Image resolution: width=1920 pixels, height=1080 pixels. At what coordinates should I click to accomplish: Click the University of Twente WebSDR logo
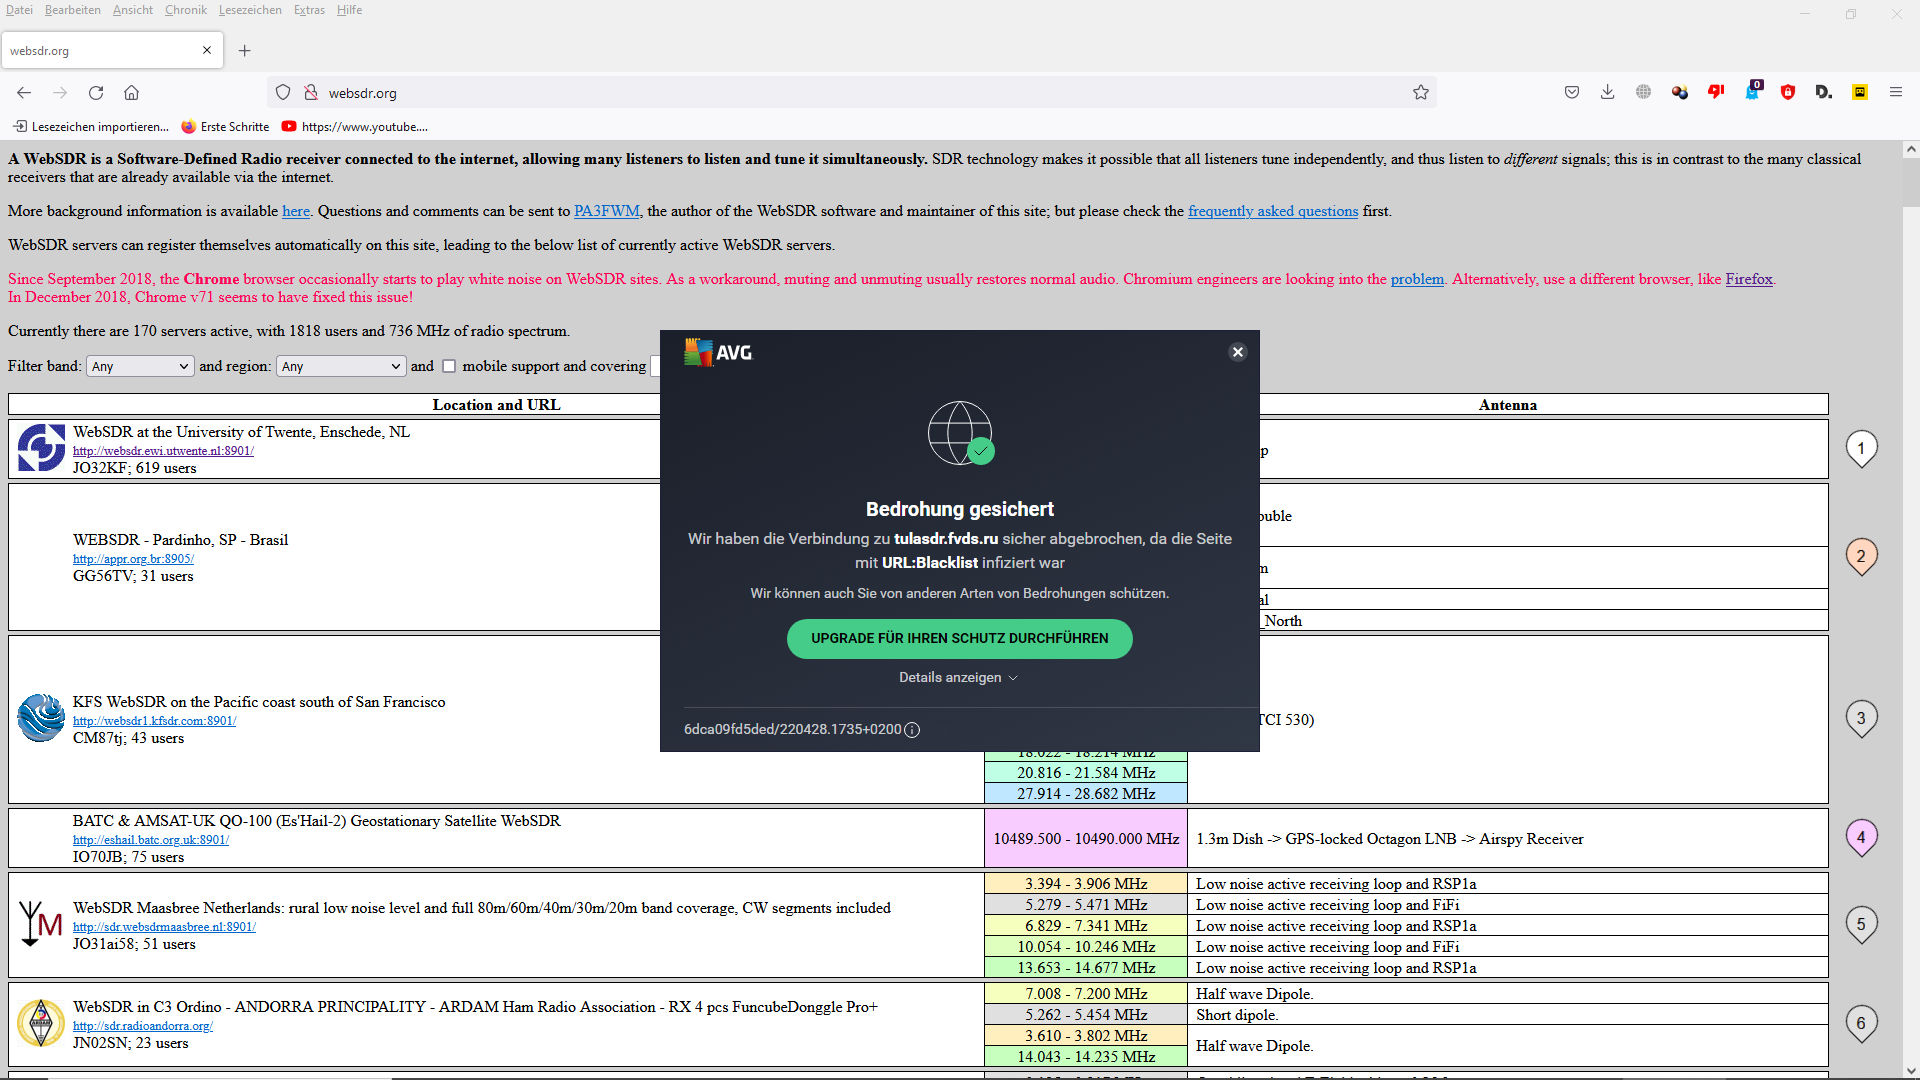pos(41,448)
